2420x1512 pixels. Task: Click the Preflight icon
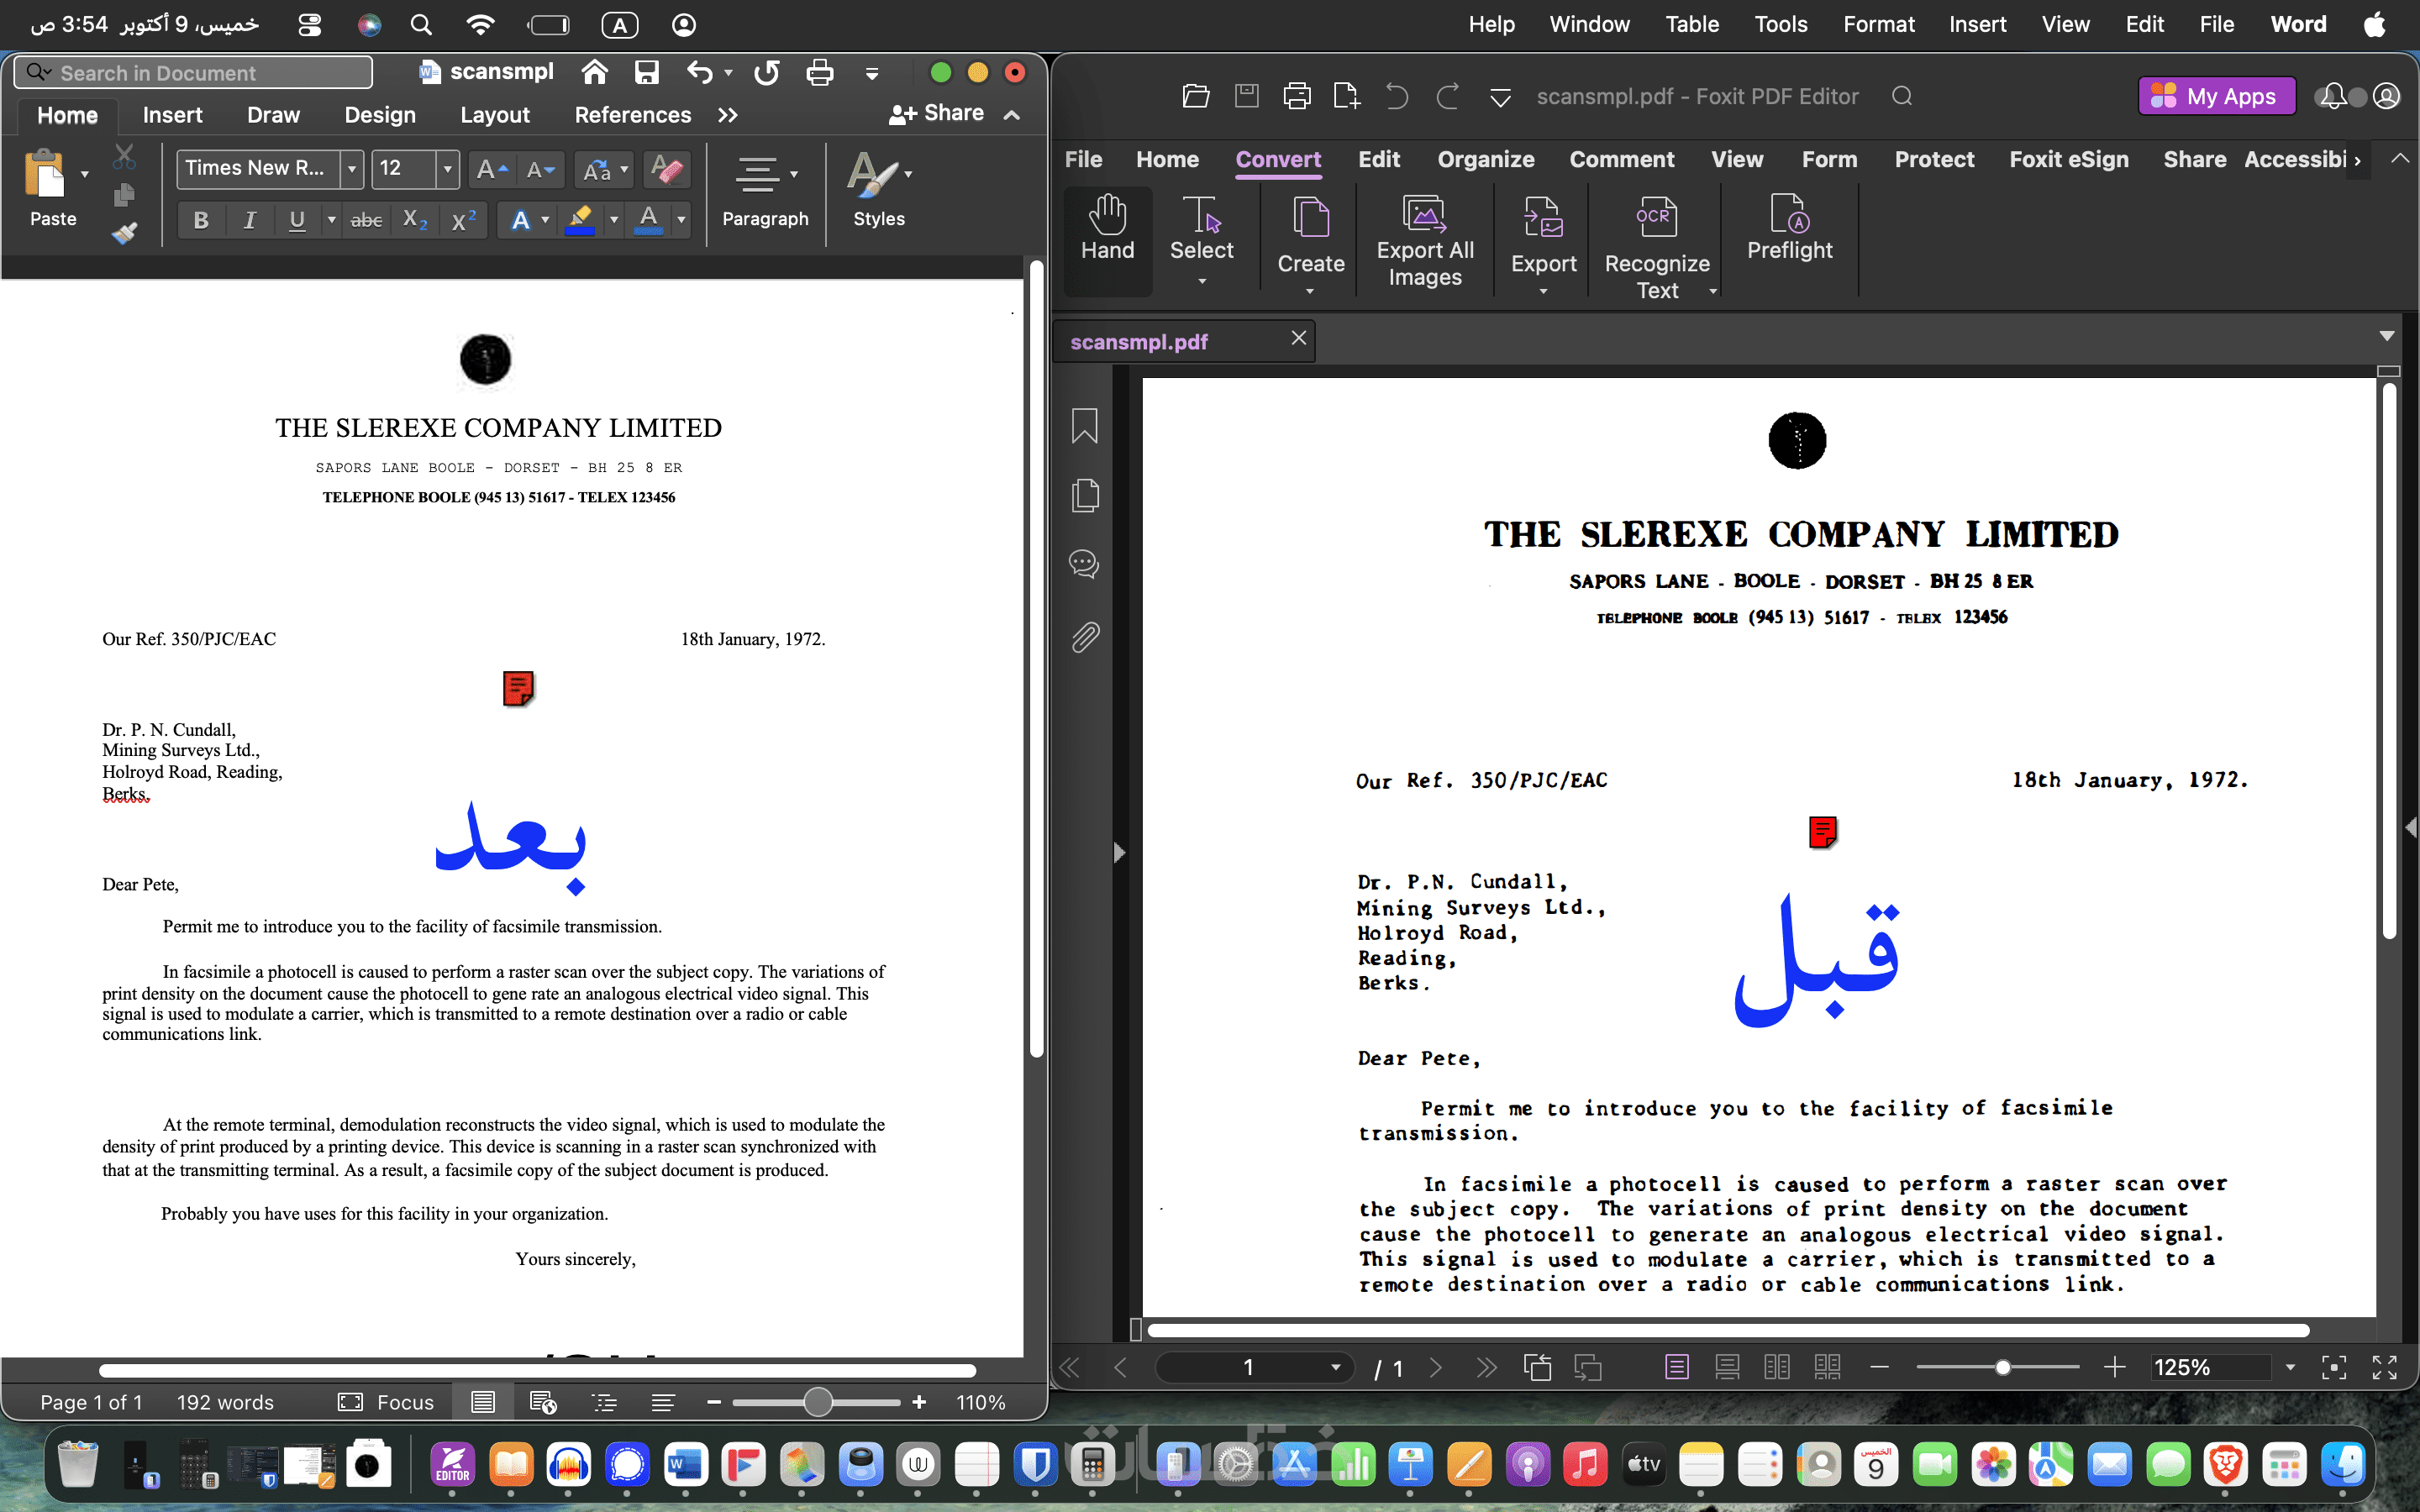[x=1789, y=215]
